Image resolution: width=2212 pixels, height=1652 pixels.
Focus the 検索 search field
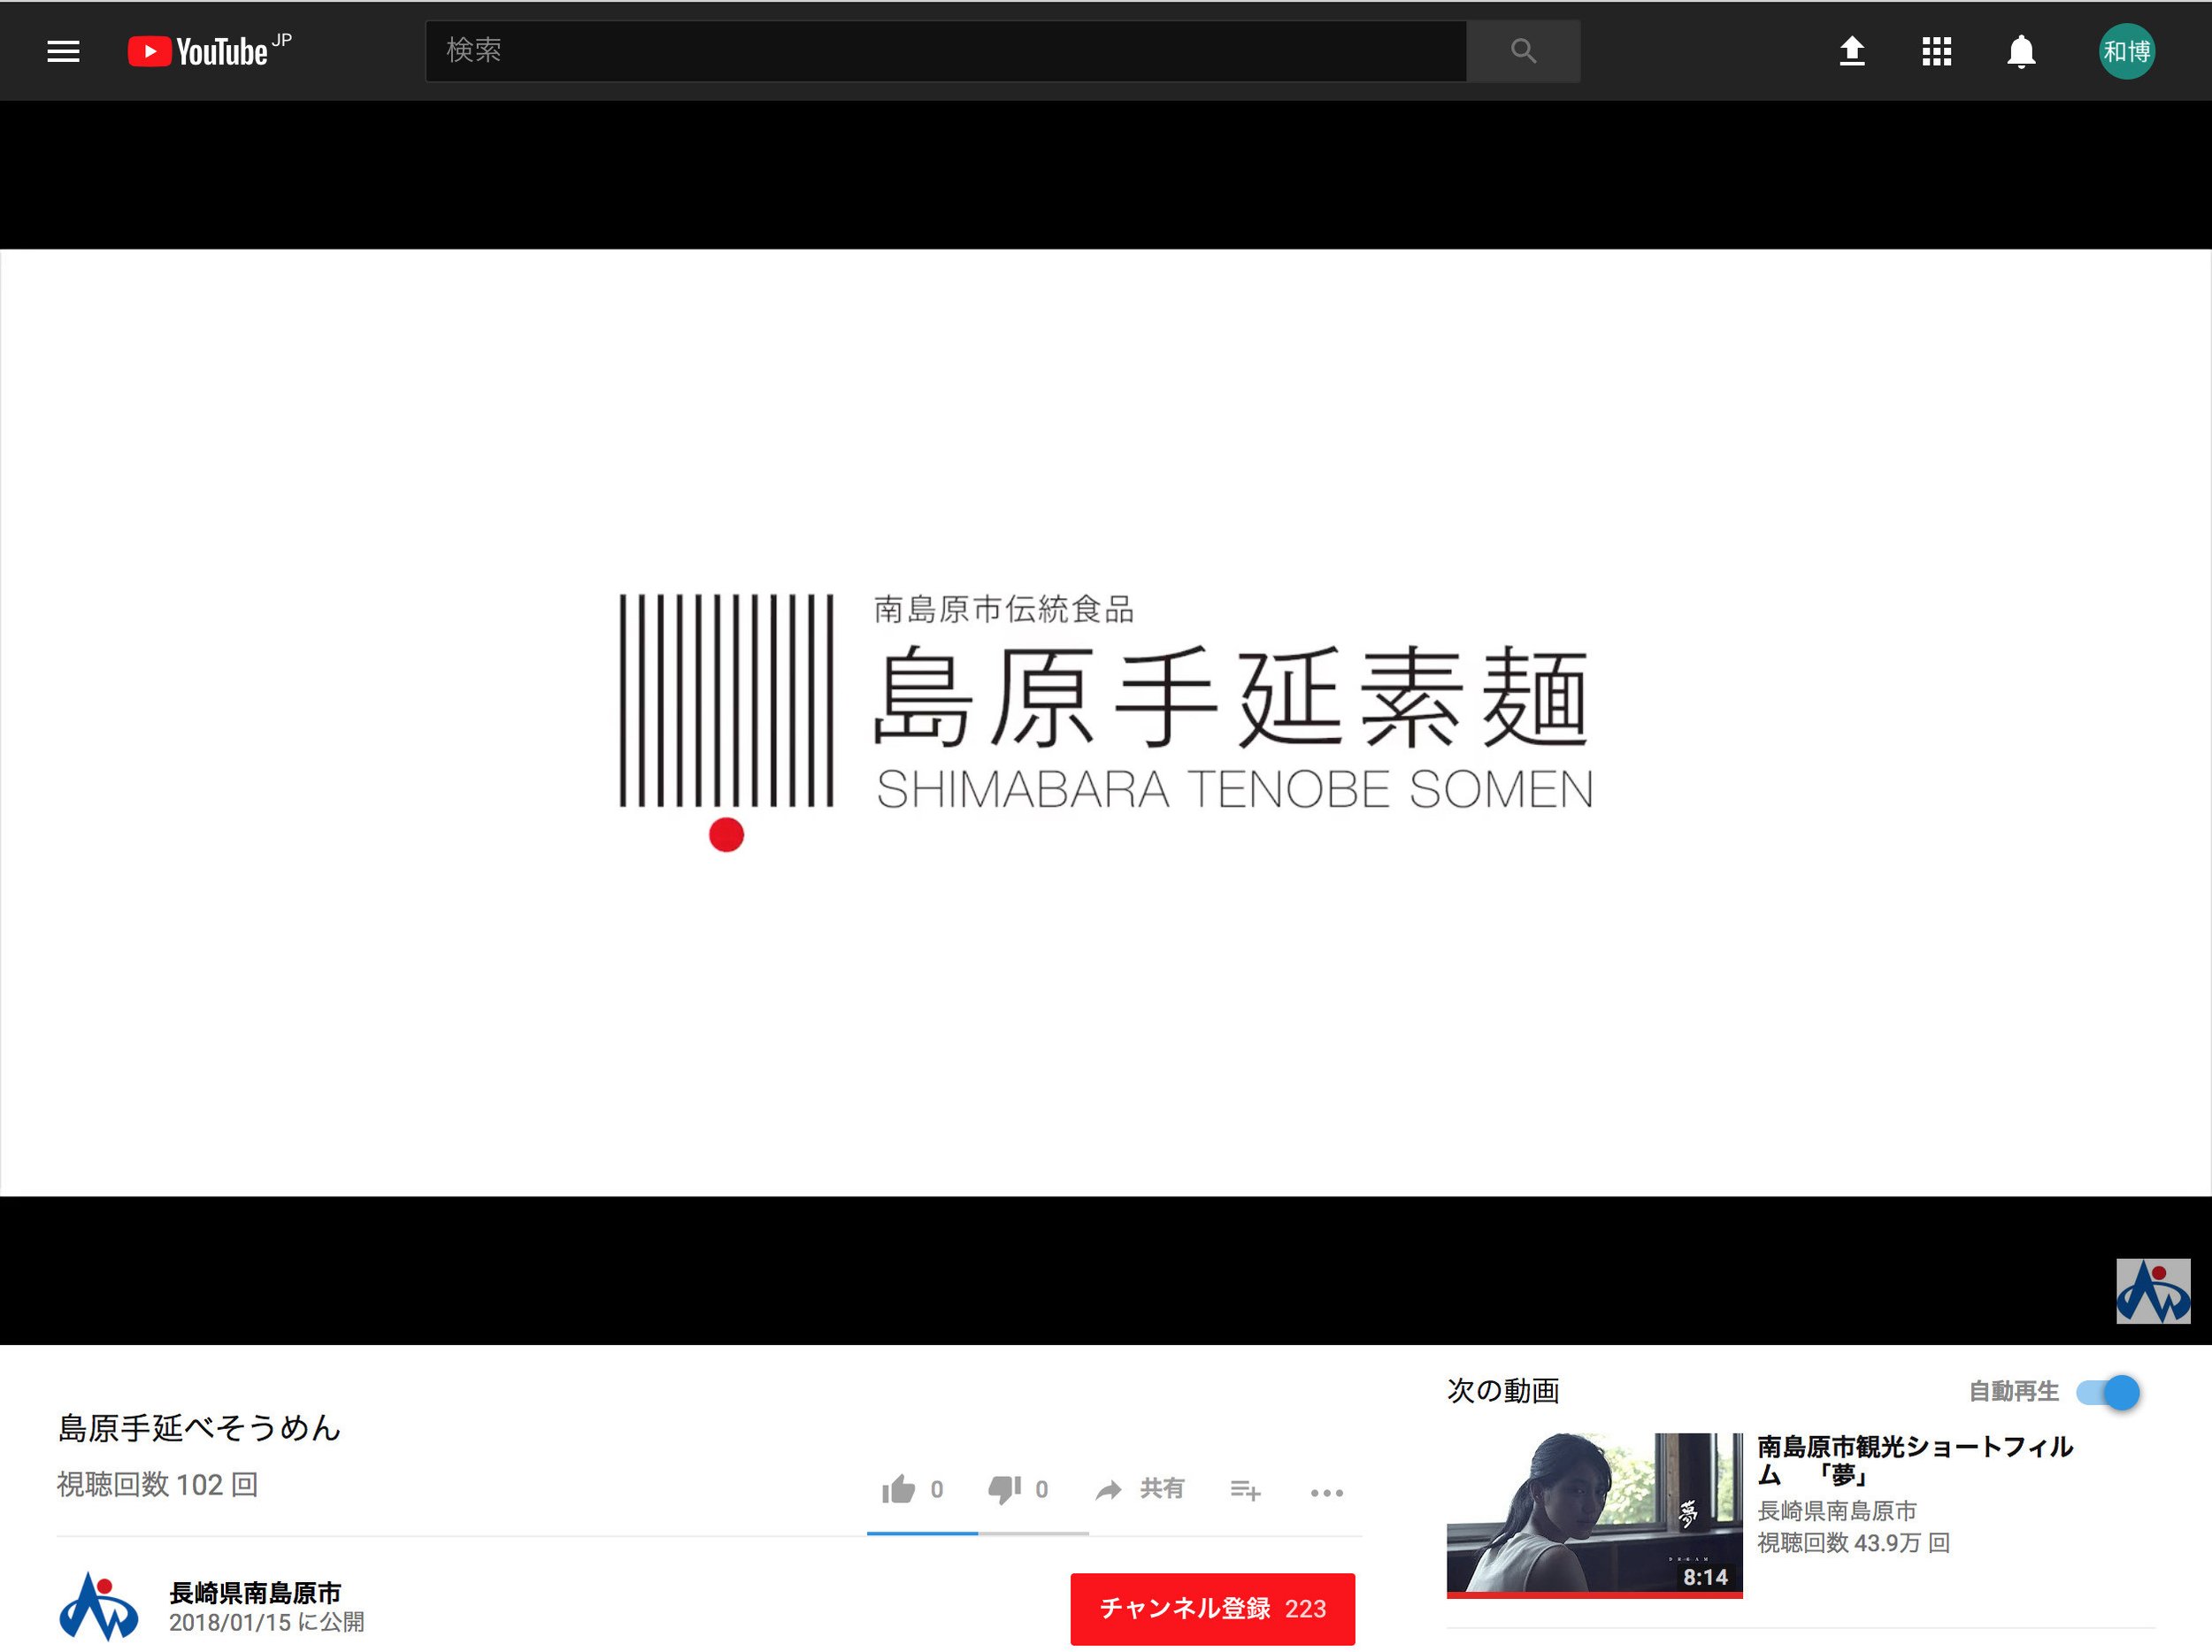[x=946, y=51]
